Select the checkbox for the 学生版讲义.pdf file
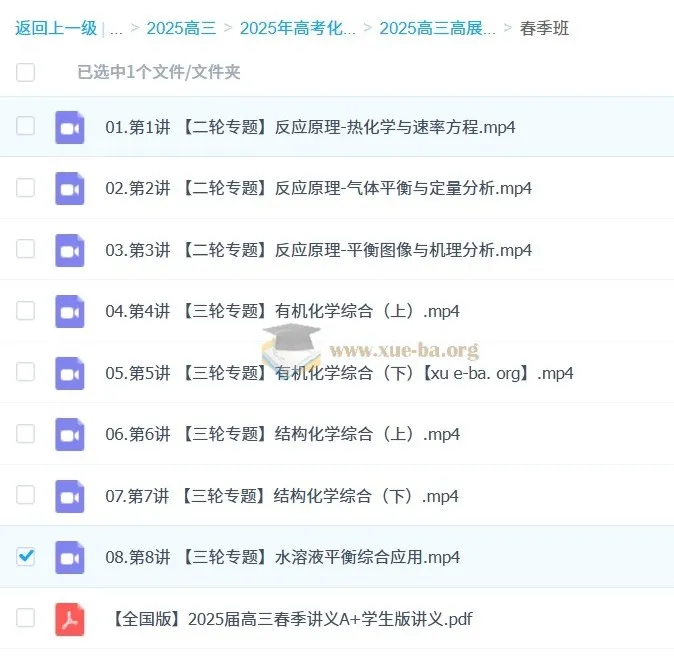 [25, 618]
